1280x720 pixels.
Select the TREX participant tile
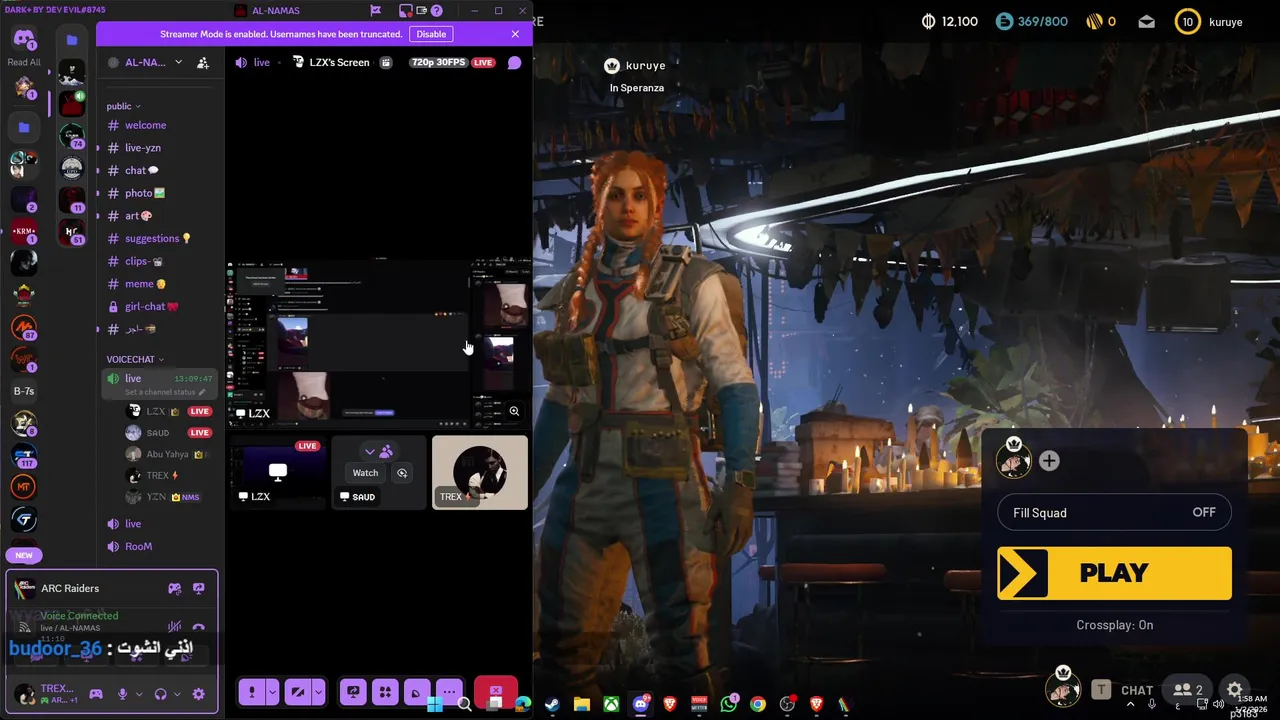coord(480,472)
